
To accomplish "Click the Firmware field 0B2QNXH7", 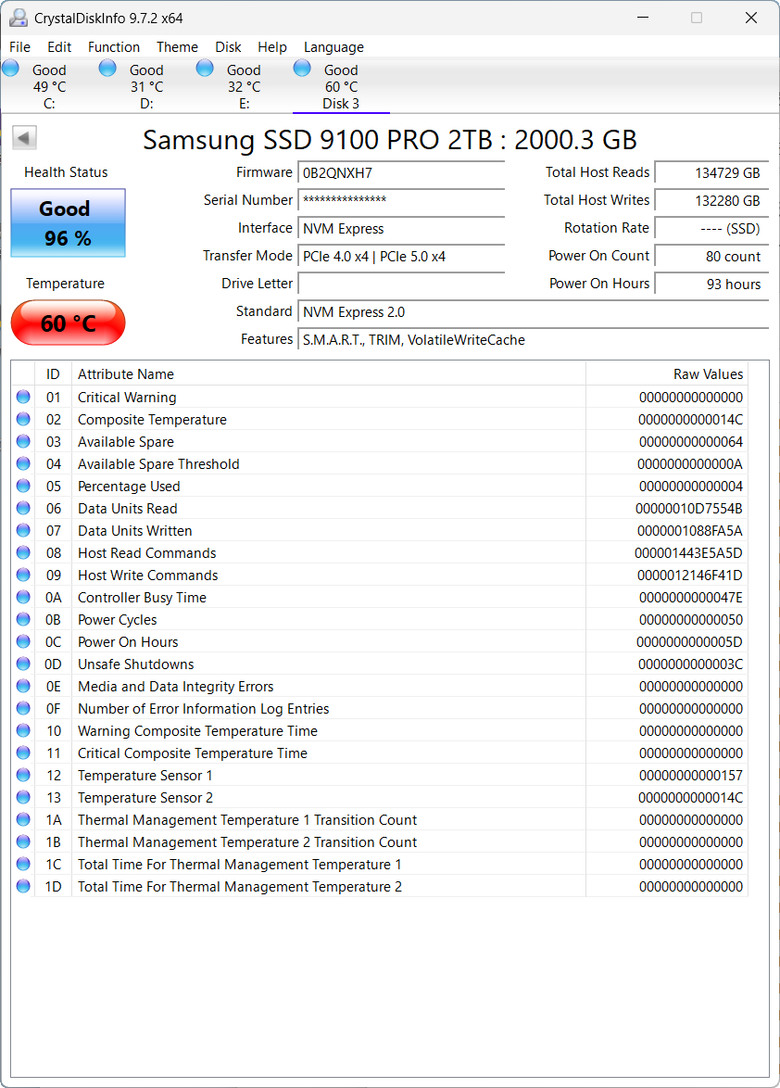I will pos(401,173).
